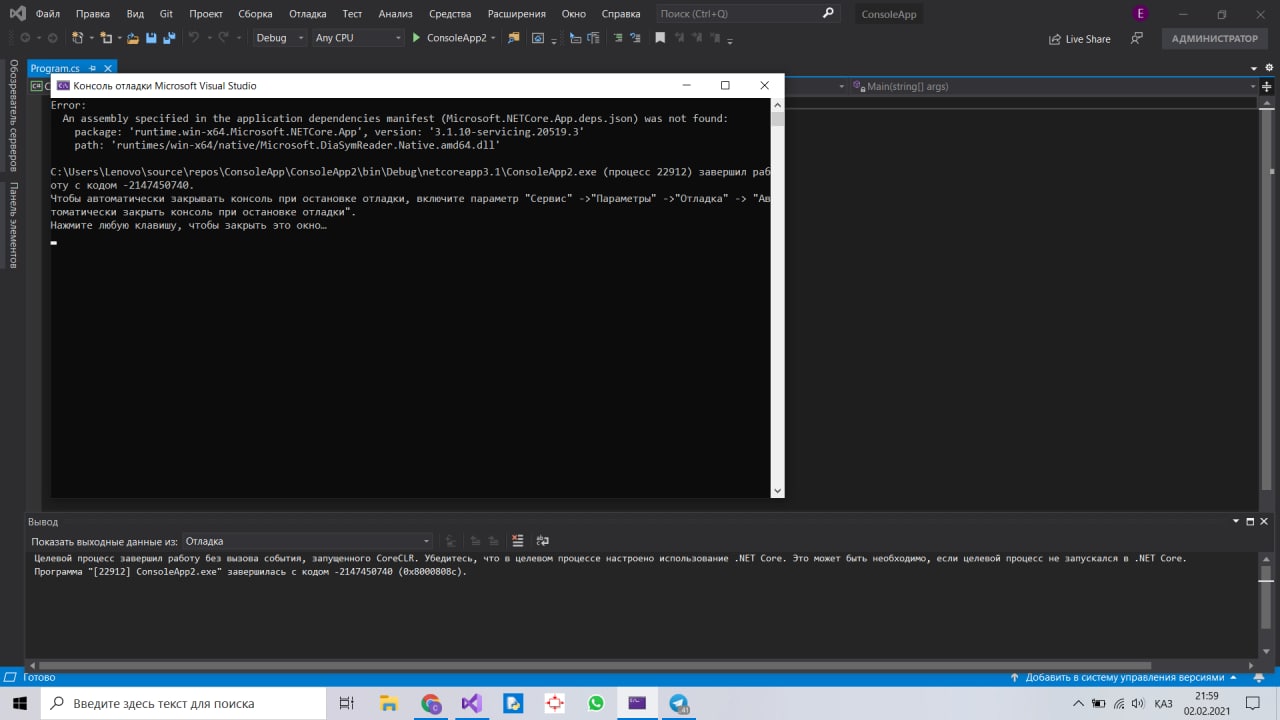Click the Поиск (Ctrl+Q) search field
This screenshot has width=1280, height=720.
(748, 14)
